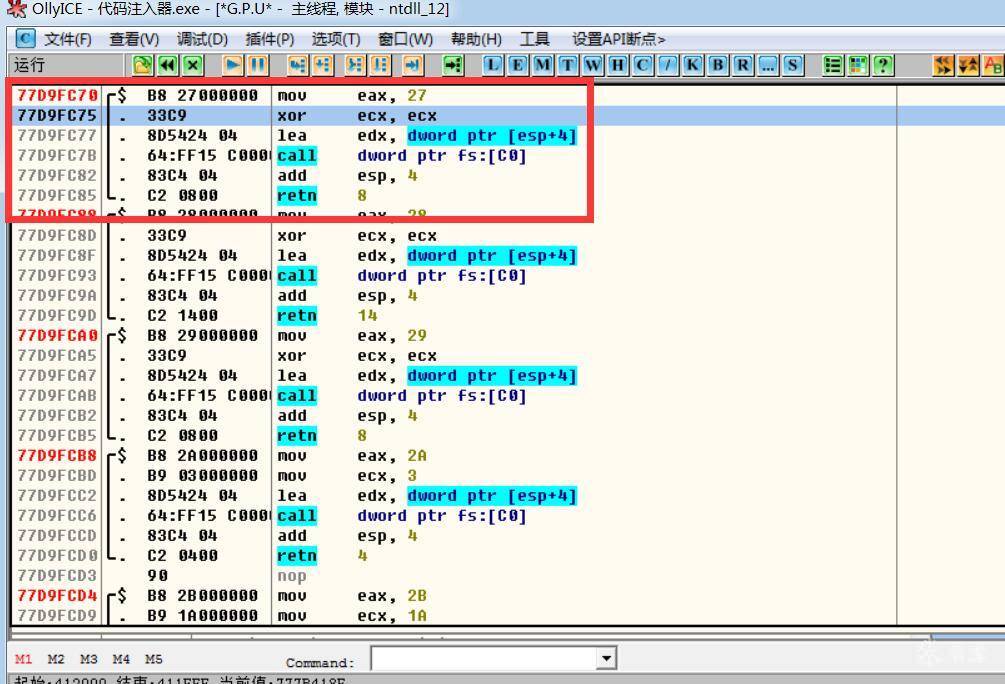This screenshot has height=684, width=1005.
Task: Open the 窗口(W) menu
Action: [405, 39]
